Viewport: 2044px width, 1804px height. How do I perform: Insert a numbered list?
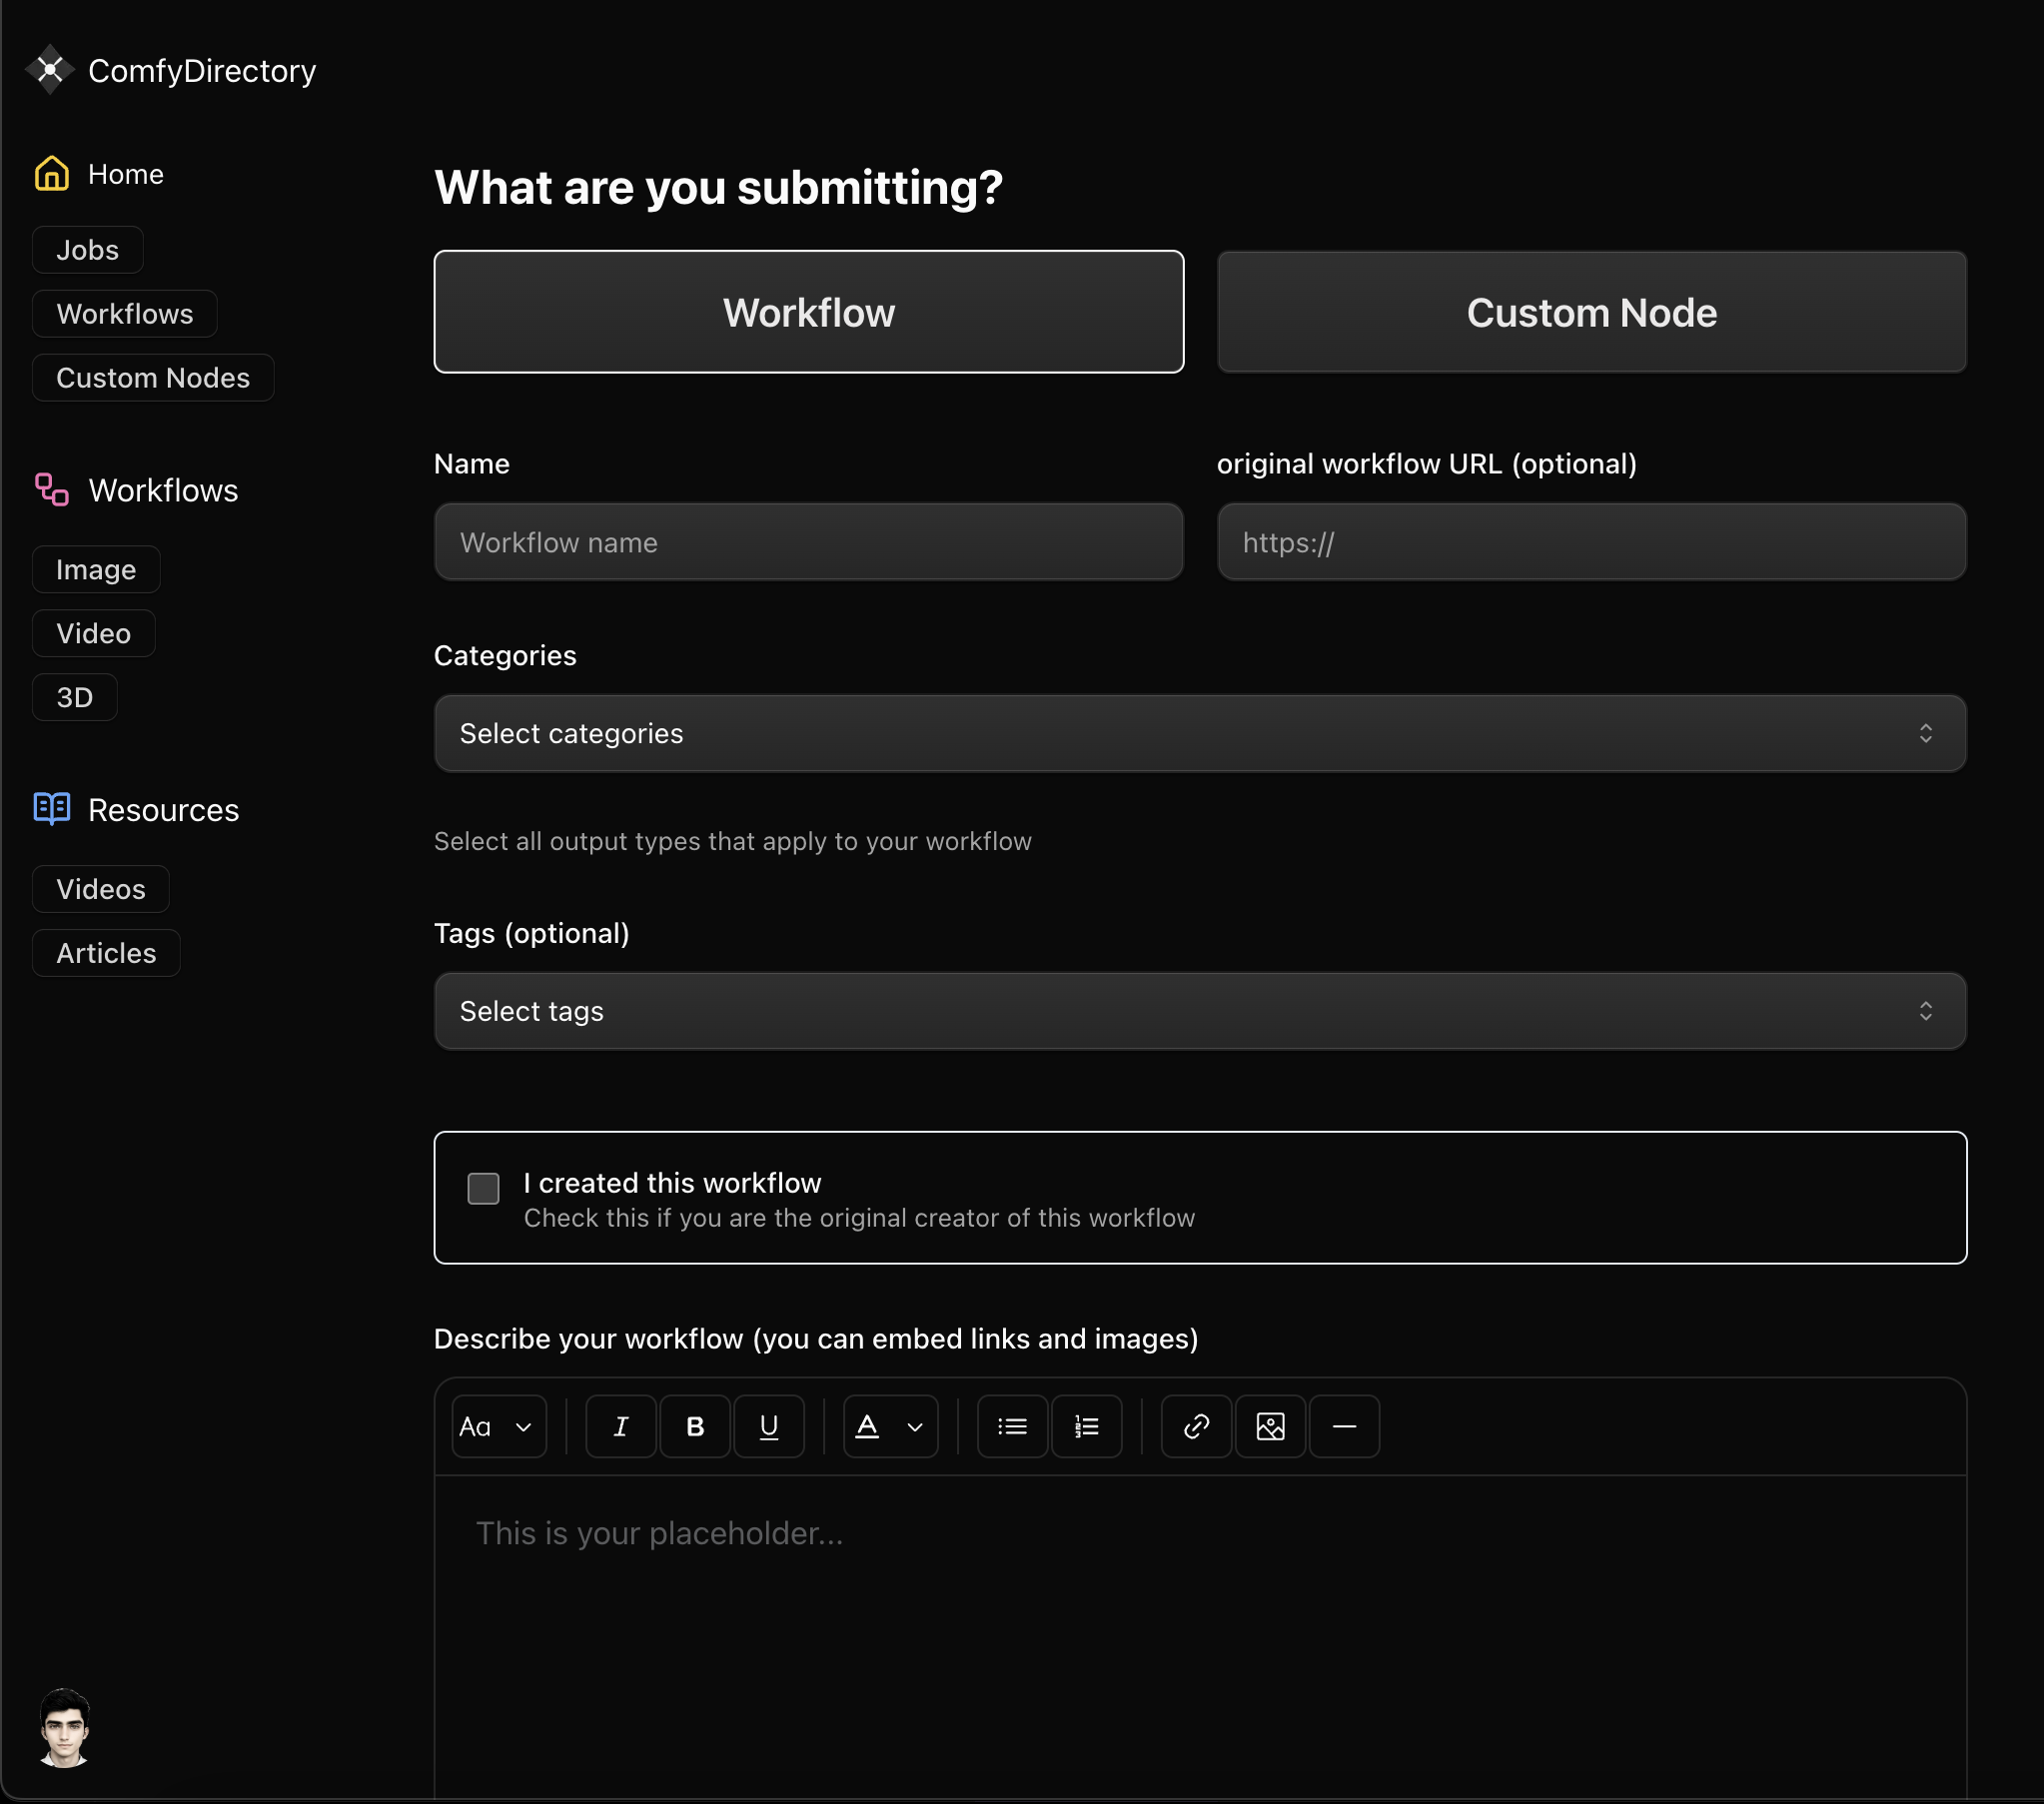[x=1086, y=1426]
